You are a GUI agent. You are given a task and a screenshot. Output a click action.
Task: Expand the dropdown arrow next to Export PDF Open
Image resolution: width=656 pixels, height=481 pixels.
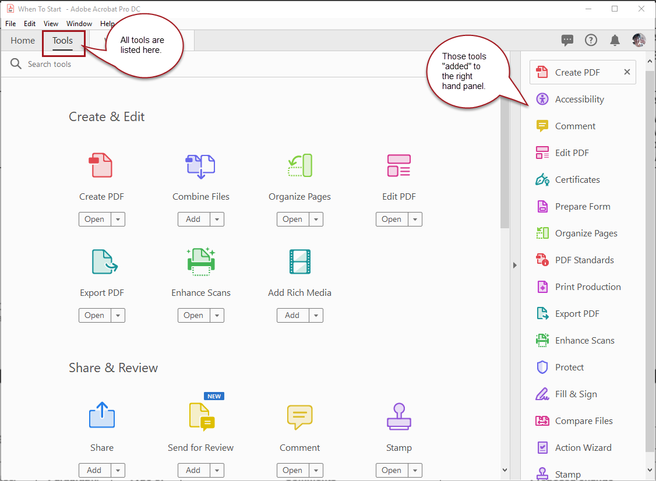coord(118,315)
